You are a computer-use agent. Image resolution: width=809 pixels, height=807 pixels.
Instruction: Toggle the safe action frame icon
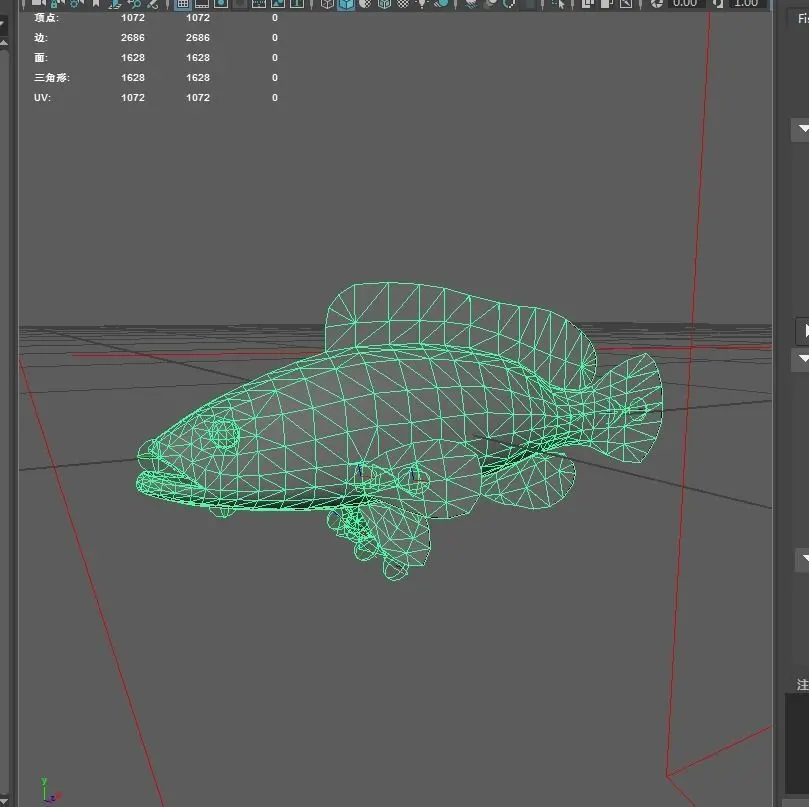coord(278,4)
